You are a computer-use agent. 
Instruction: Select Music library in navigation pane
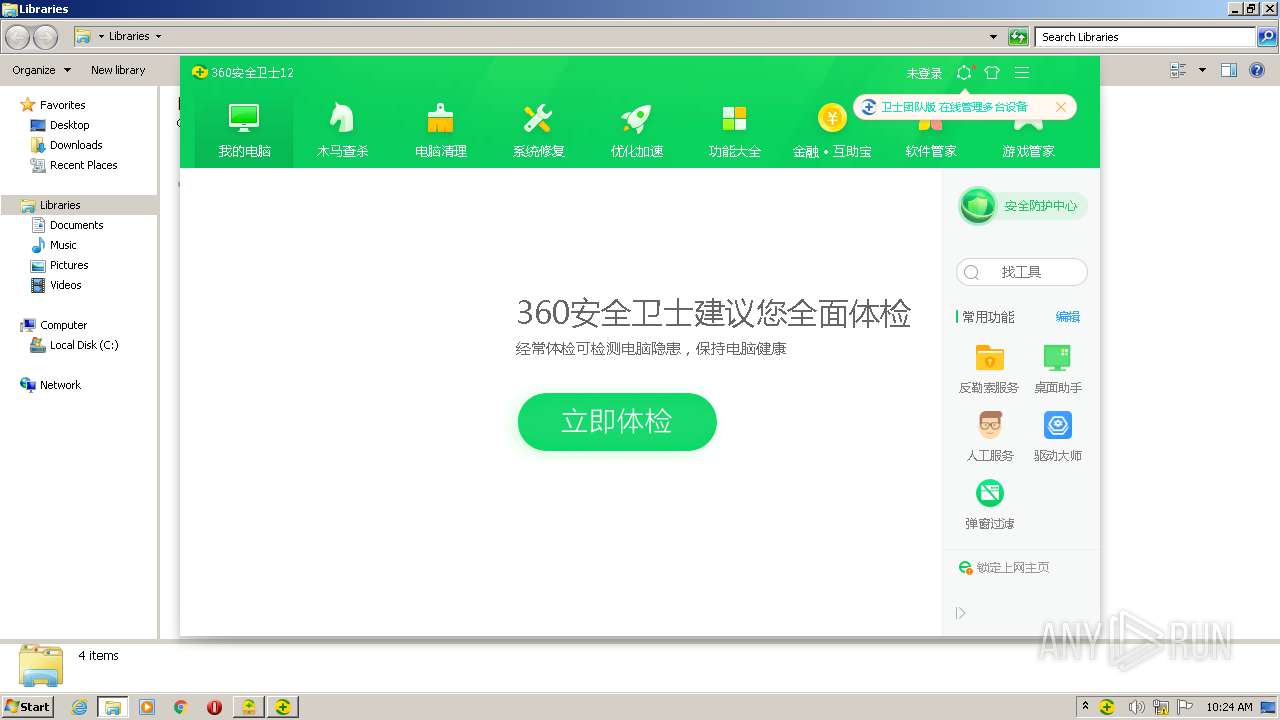63,245
